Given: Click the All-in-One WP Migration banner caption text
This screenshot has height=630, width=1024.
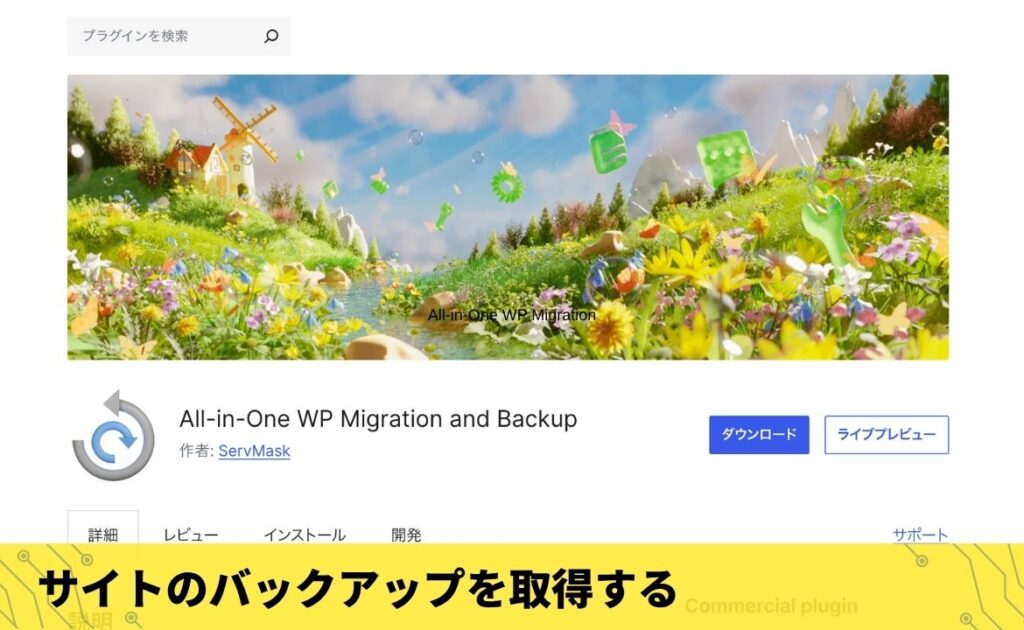Looking at the screenshot, I should click(x=511, y=315).
